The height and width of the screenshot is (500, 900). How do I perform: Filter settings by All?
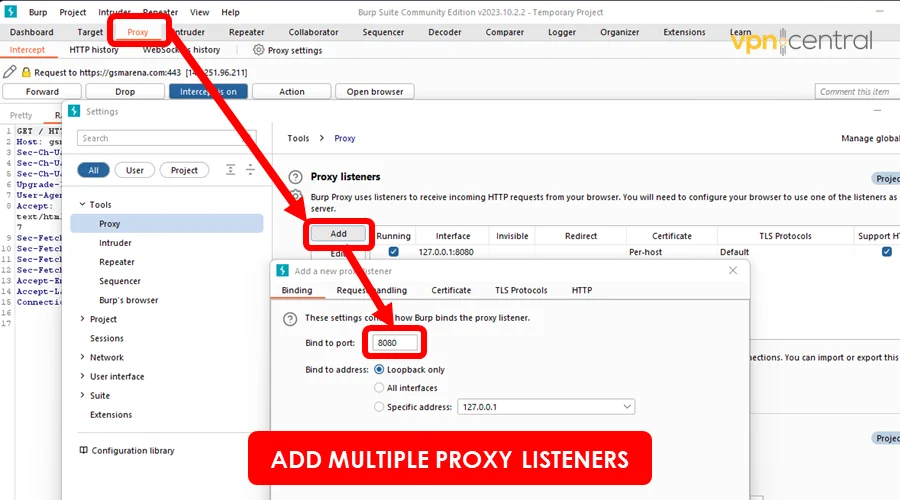(x=94, y=170)
